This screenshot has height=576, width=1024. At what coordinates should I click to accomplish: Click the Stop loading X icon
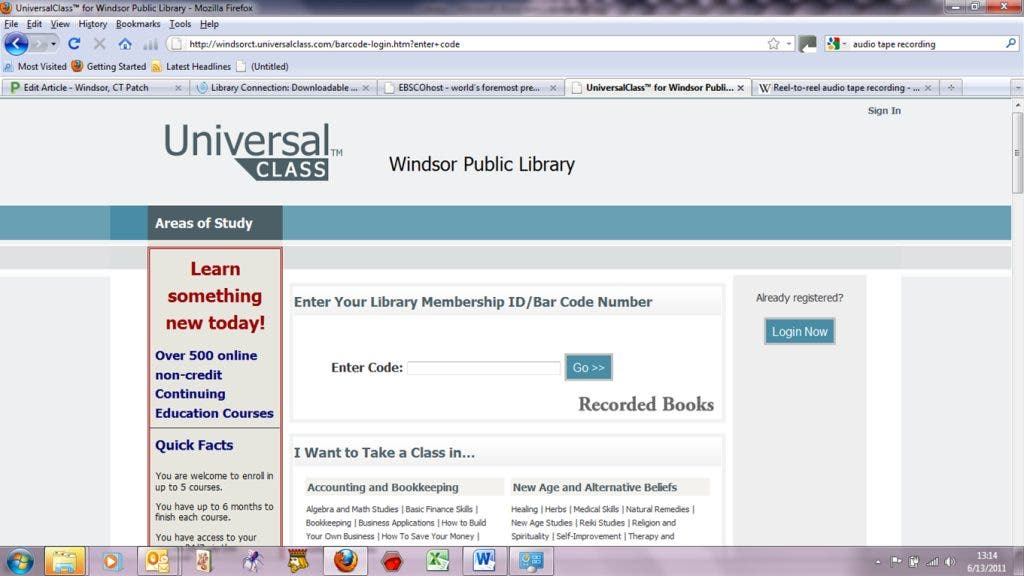coord(99,44)
